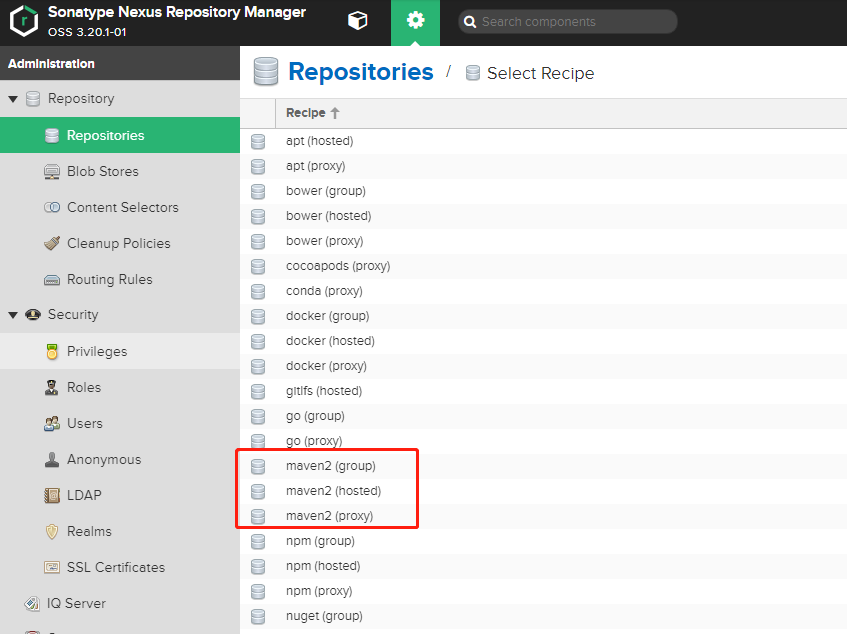Screen dimensions: 847x634
Task: Focus the Search components field
Action: pyautogui.click(x=567, y=22)
